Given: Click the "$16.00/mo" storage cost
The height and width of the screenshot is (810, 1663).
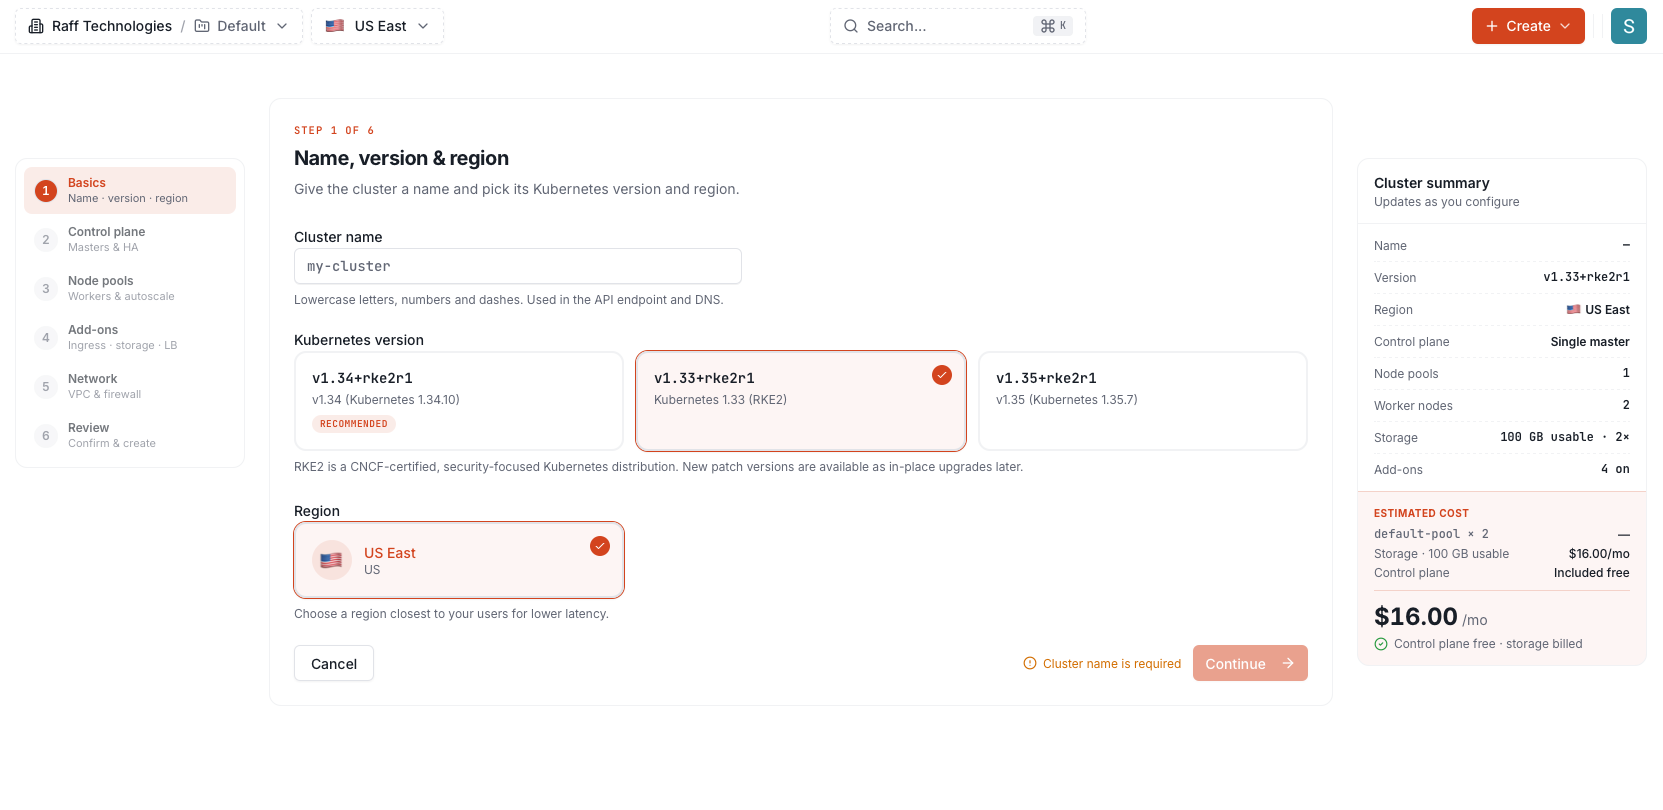Looking at the screenshot, I should click(x=1599, y=554).
